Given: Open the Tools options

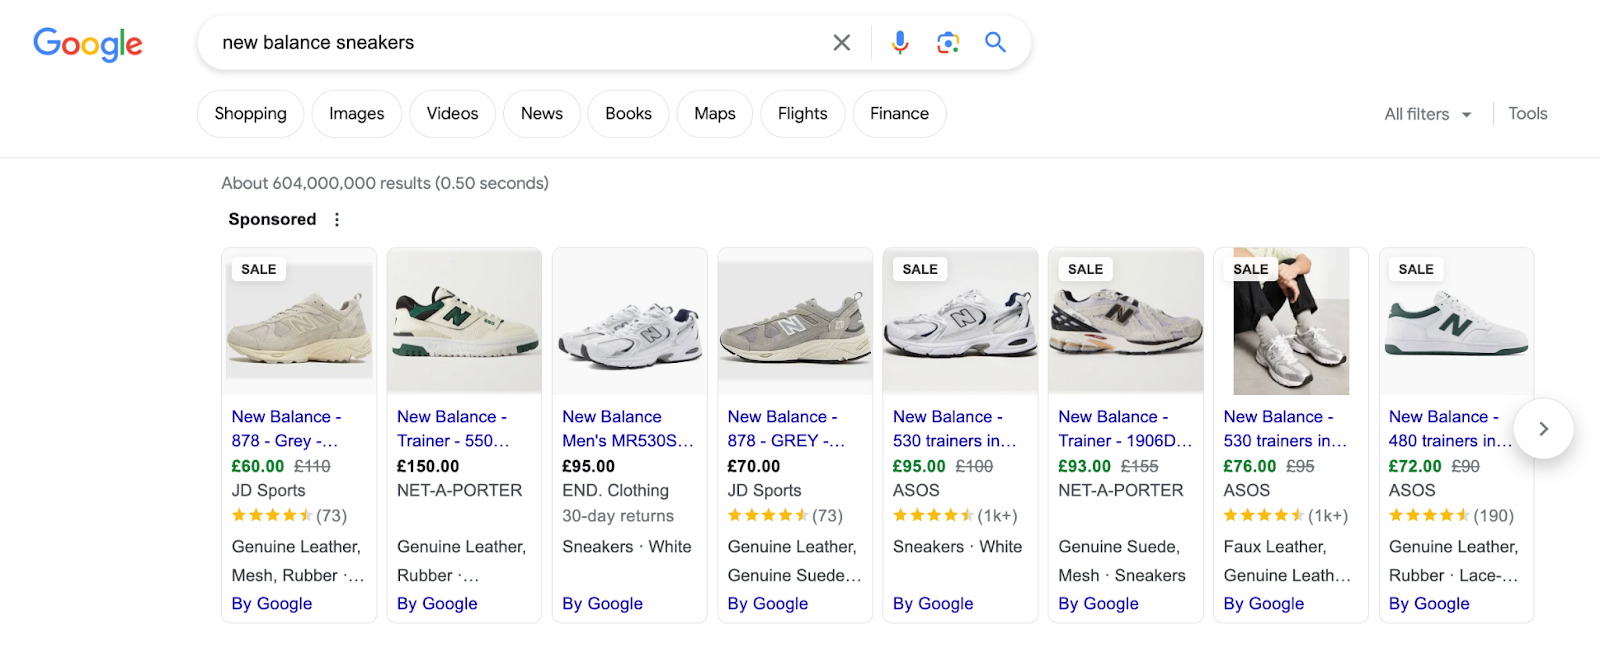Looking at the screenshot, I should [1527, 114].
